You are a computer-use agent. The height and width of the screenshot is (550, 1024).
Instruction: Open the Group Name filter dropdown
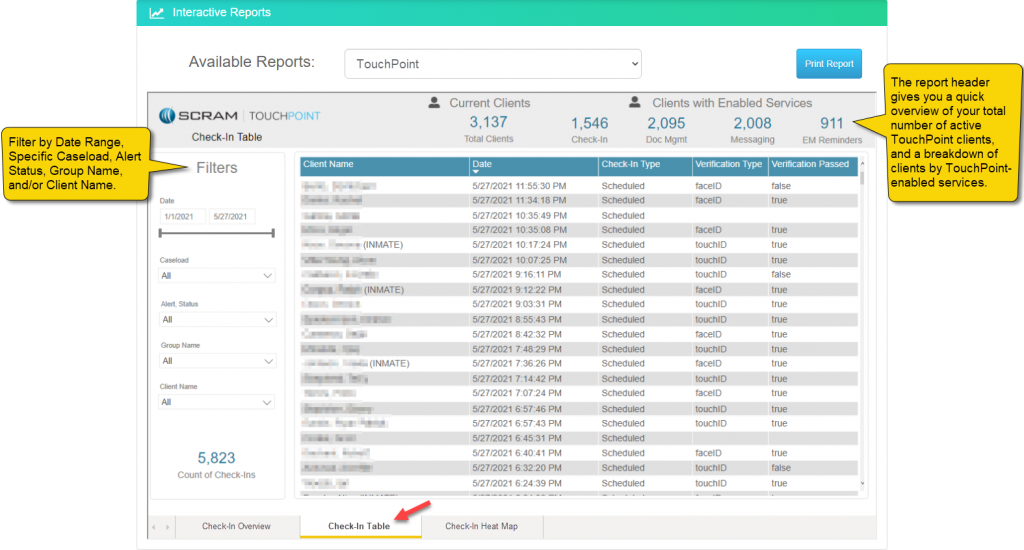tap(216, 361)
